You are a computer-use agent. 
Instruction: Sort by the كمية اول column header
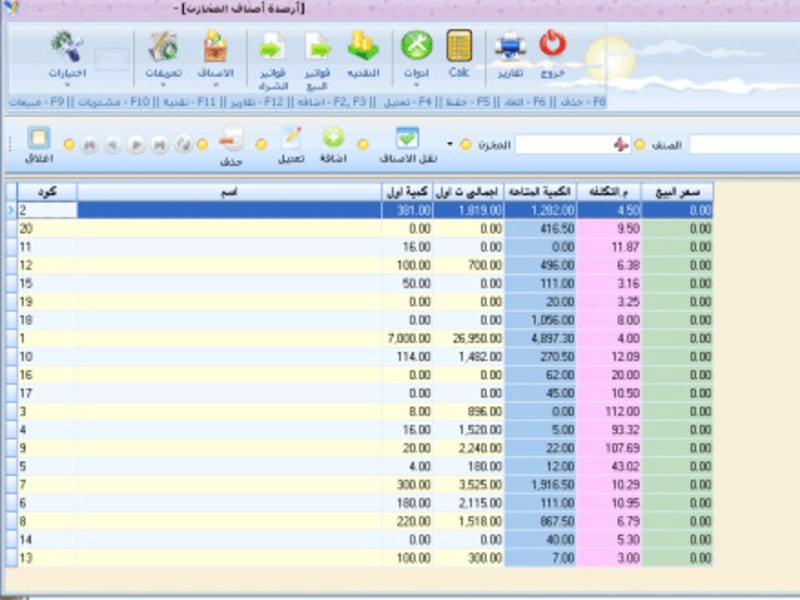click(x=407, y=192)
